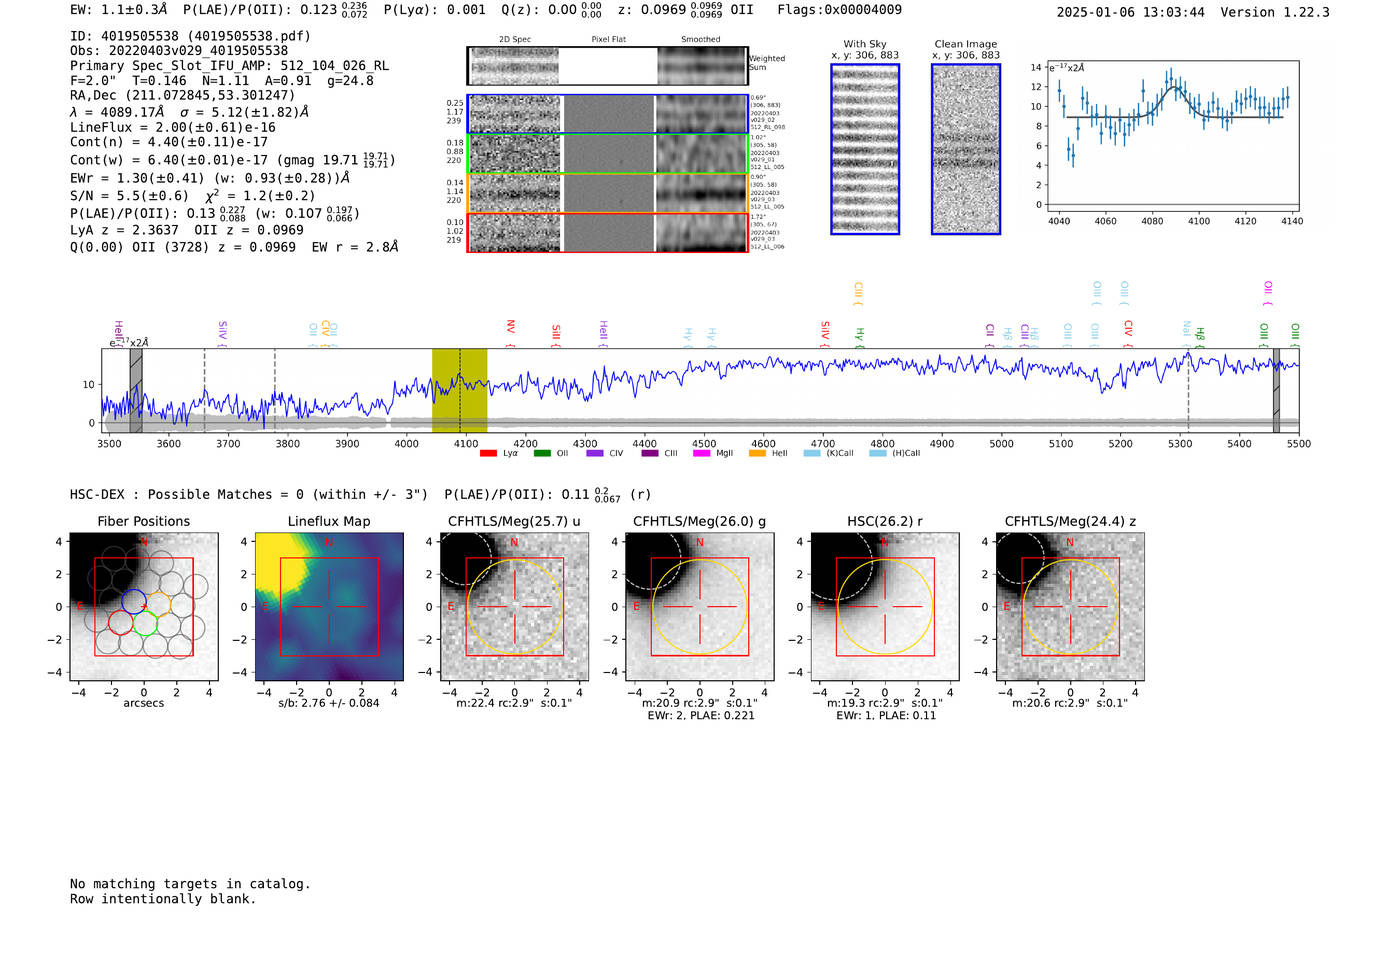Click the 2D Spec column header
The width and height of the screenshot is (1400, 953).
[515, 40]
